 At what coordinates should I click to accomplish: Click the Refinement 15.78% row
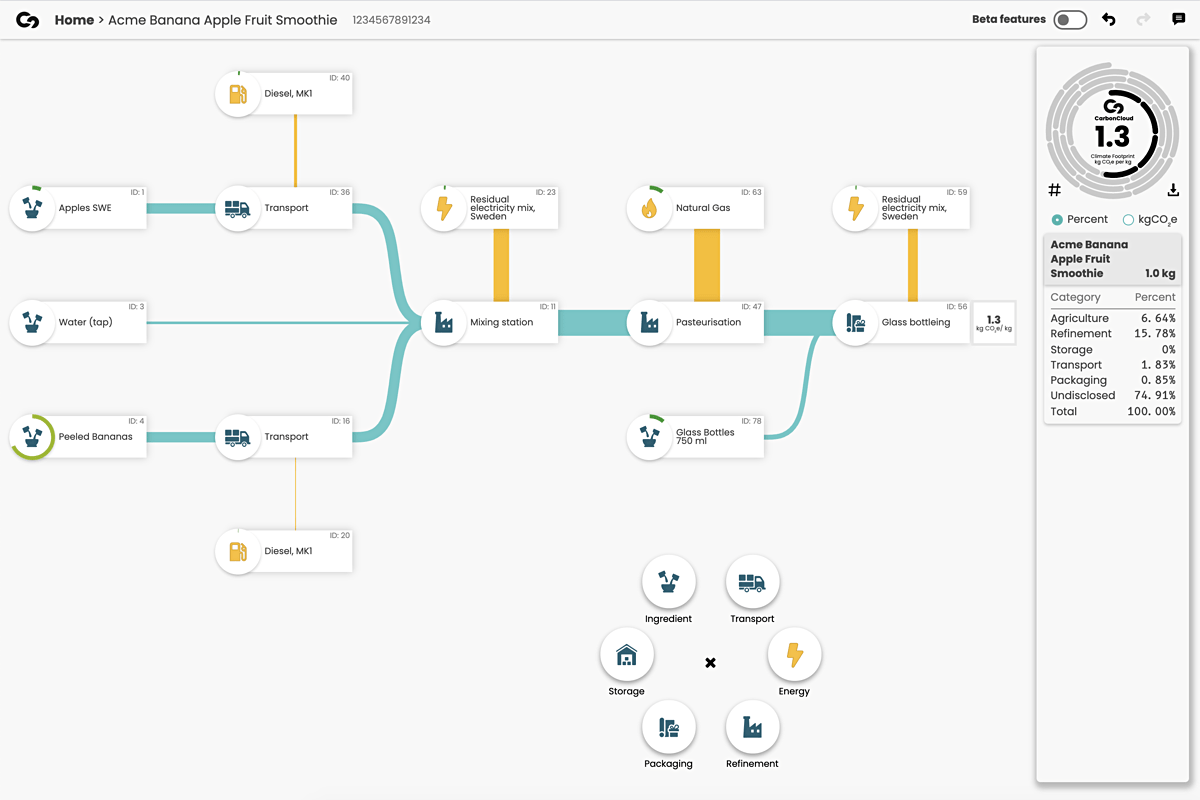[1113, 334]
